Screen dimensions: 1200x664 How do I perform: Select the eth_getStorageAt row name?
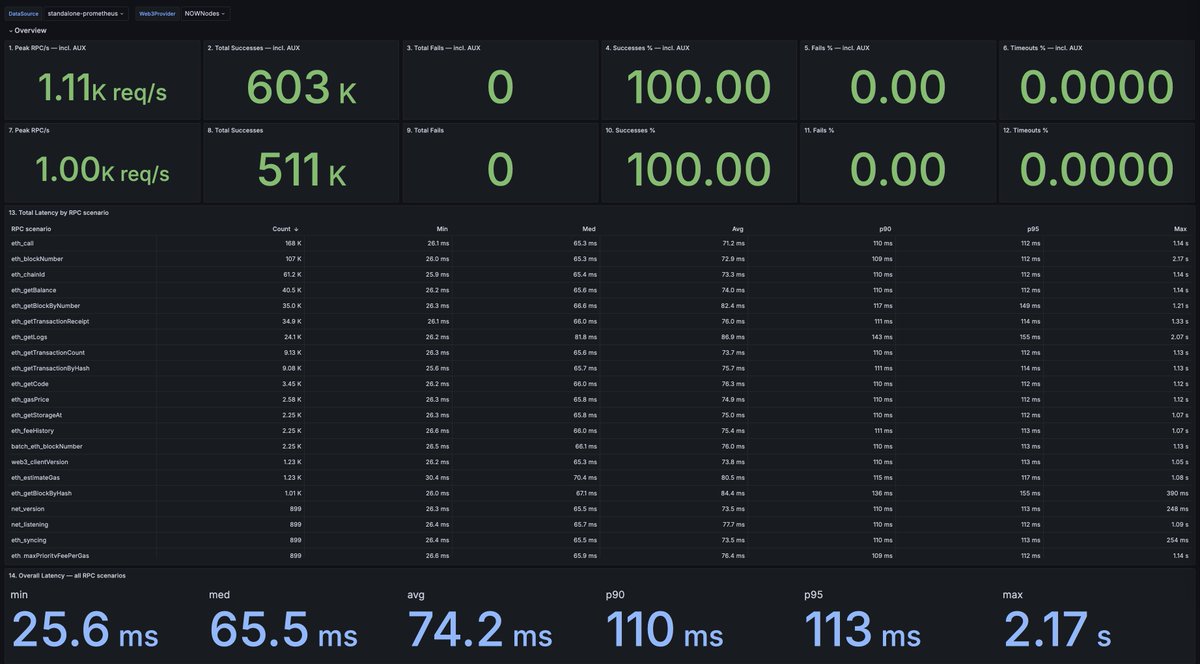(x=35, y=415)
